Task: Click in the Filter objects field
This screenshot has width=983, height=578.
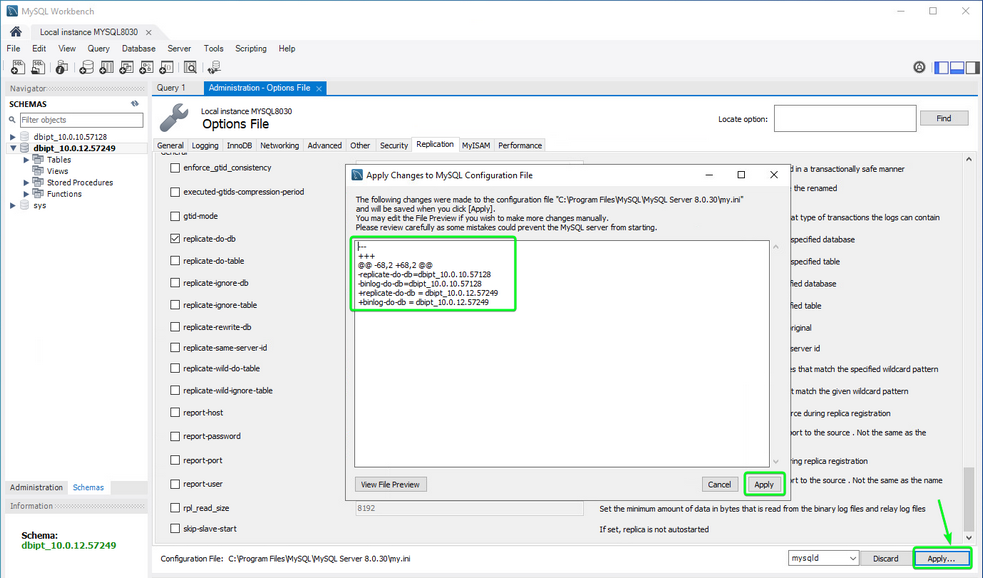Action: coord(81,120)
